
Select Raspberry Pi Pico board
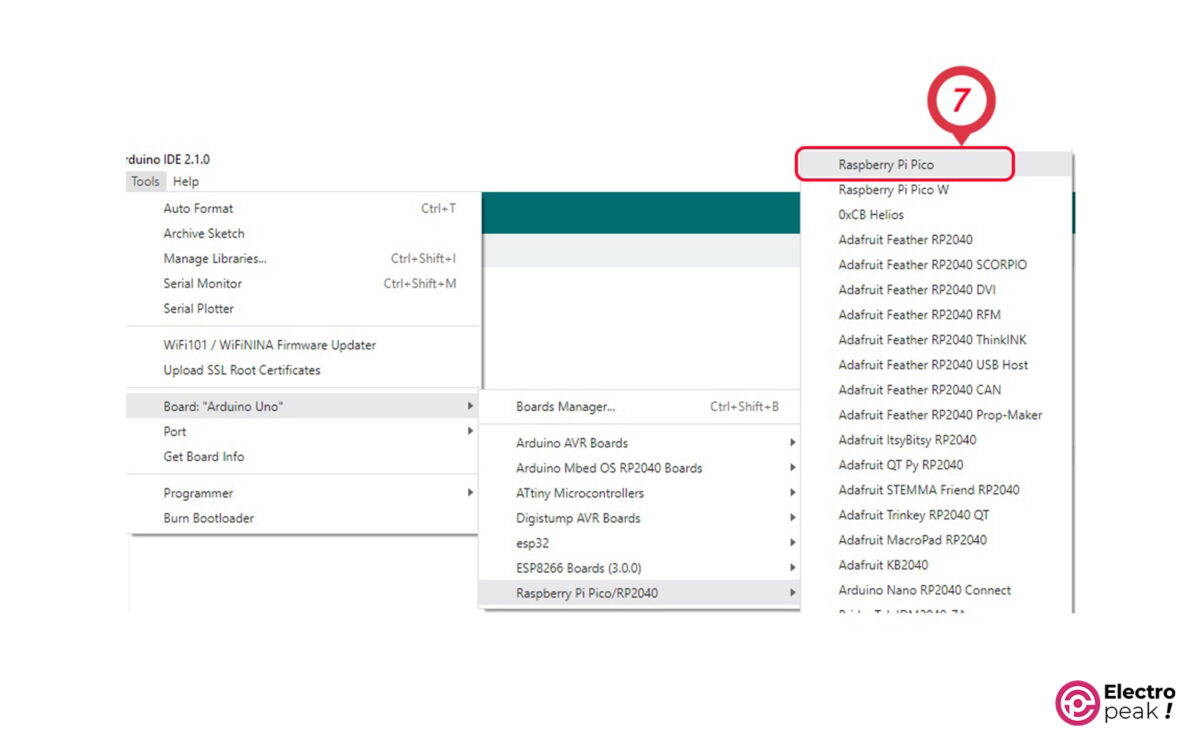[886, 164]
